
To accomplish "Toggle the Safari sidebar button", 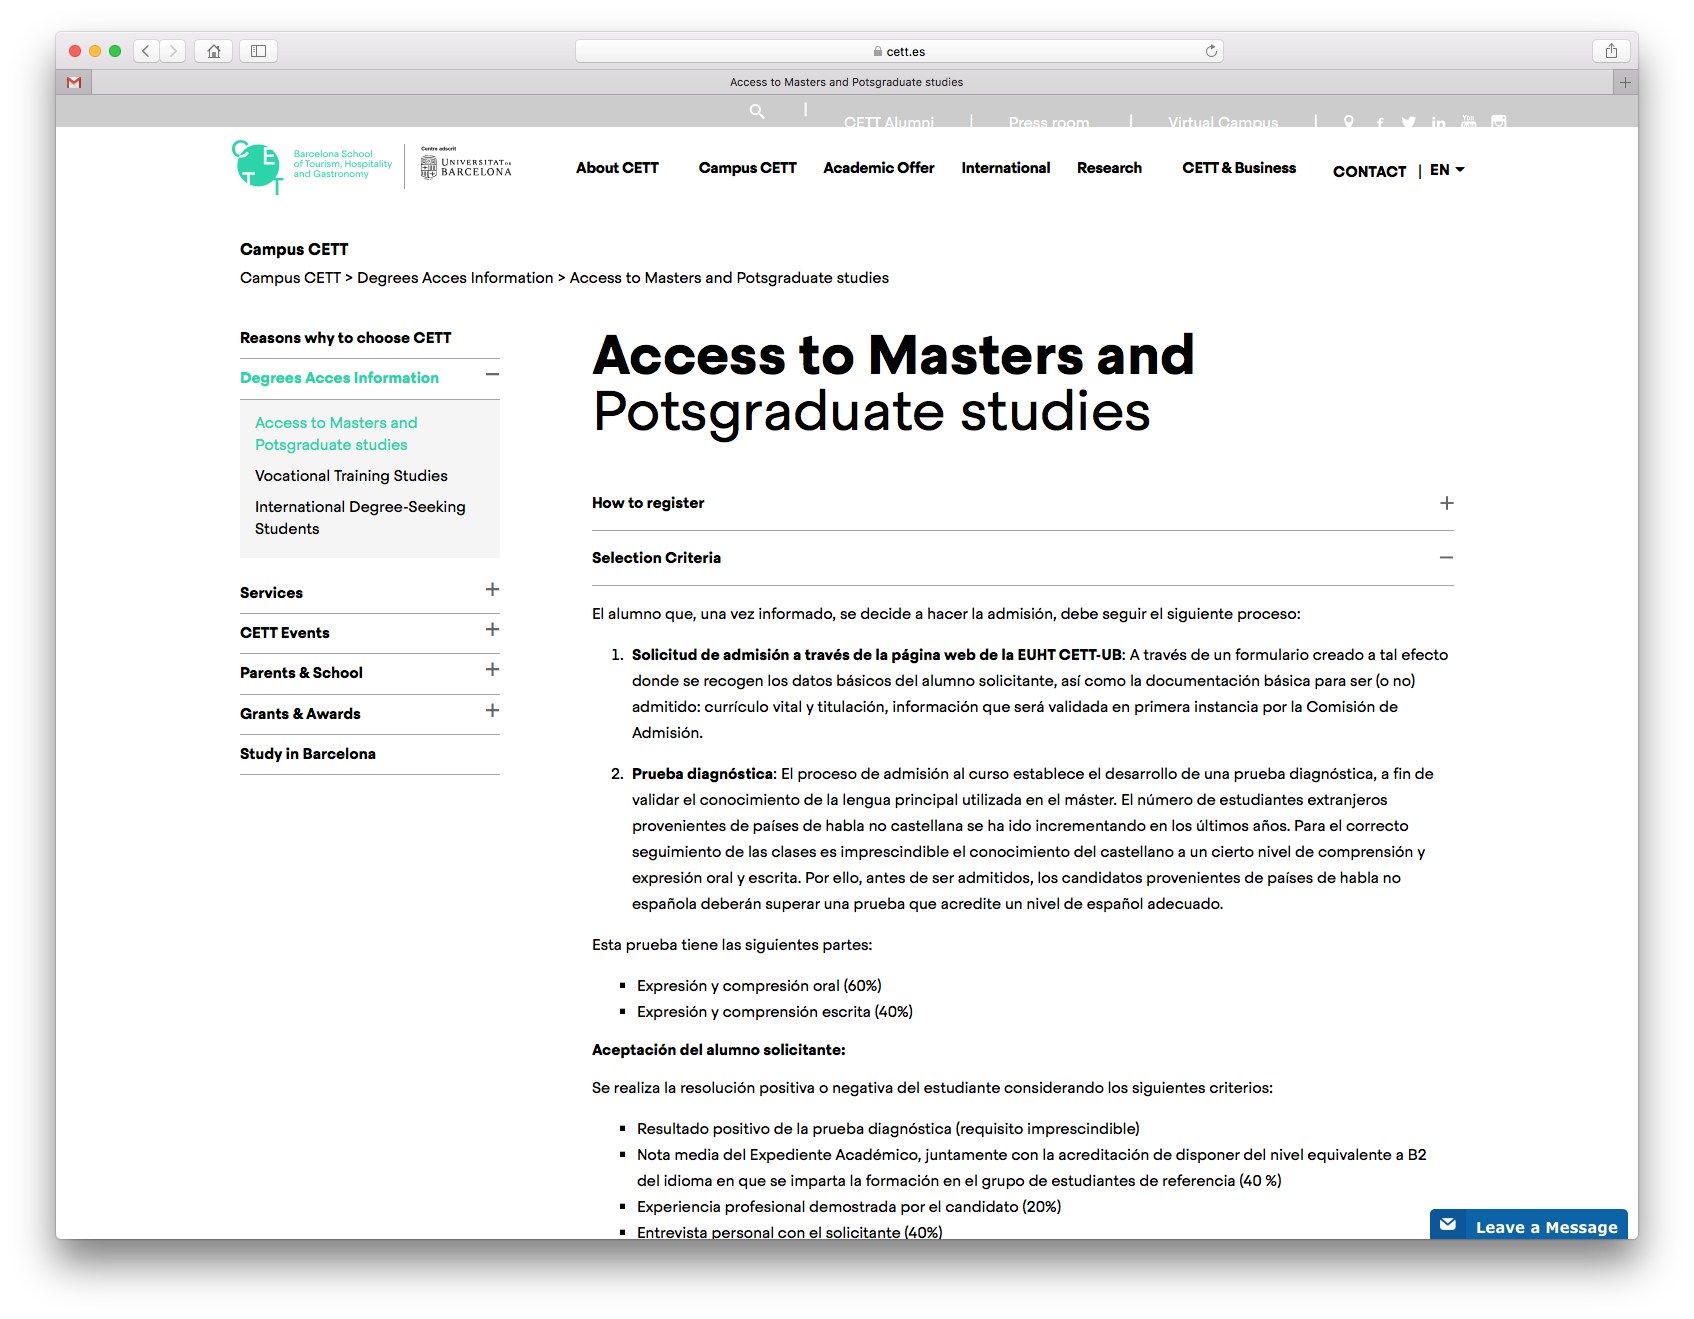I will click(x=258, y=51).
